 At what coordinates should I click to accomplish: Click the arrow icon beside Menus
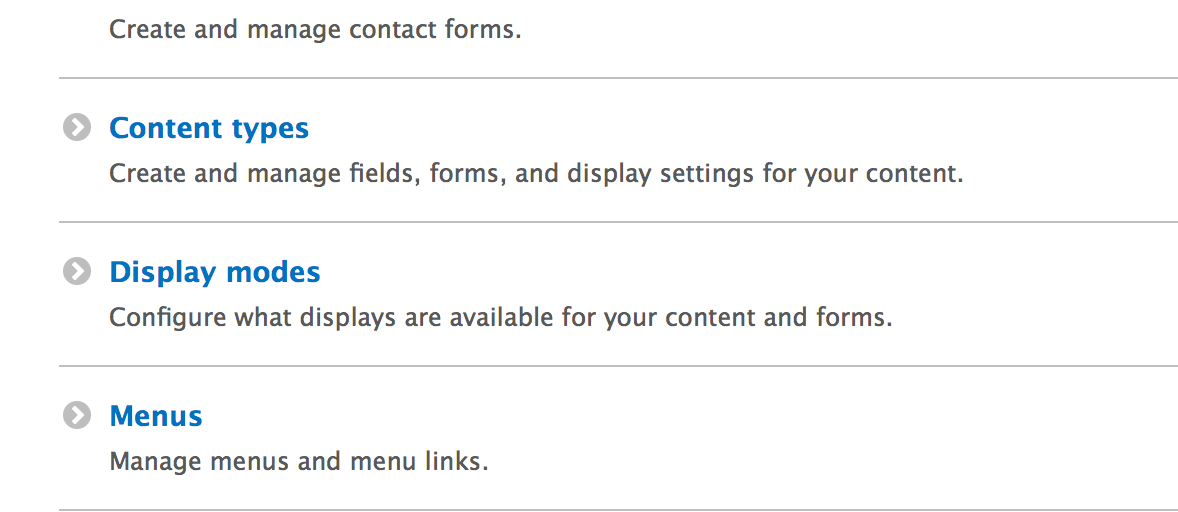(75, 416)
